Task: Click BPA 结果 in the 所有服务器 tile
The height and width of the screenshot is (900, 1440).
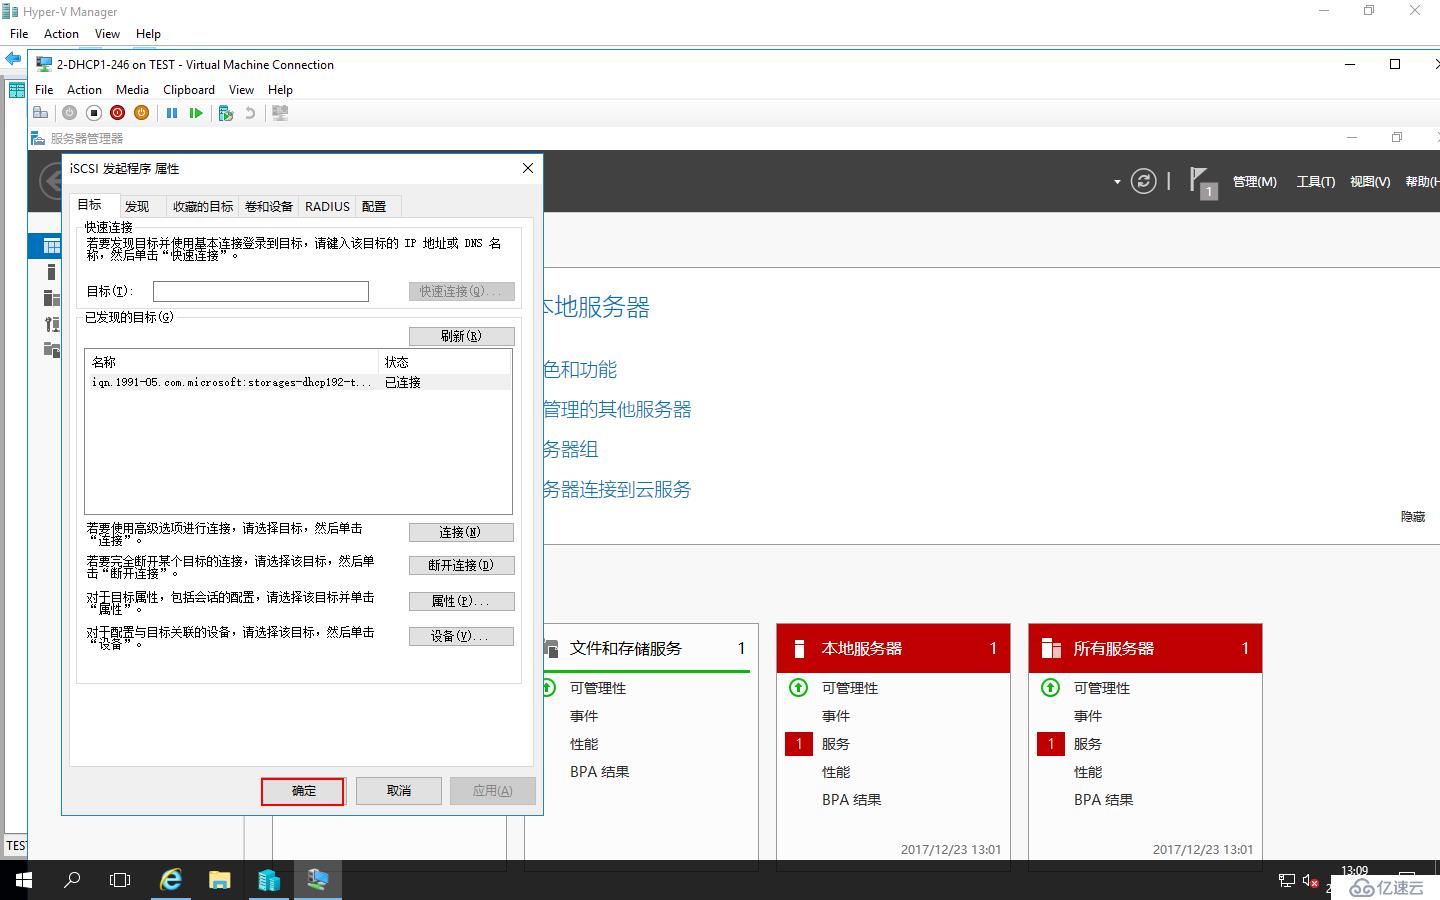Action: (x=1104, y=800)
